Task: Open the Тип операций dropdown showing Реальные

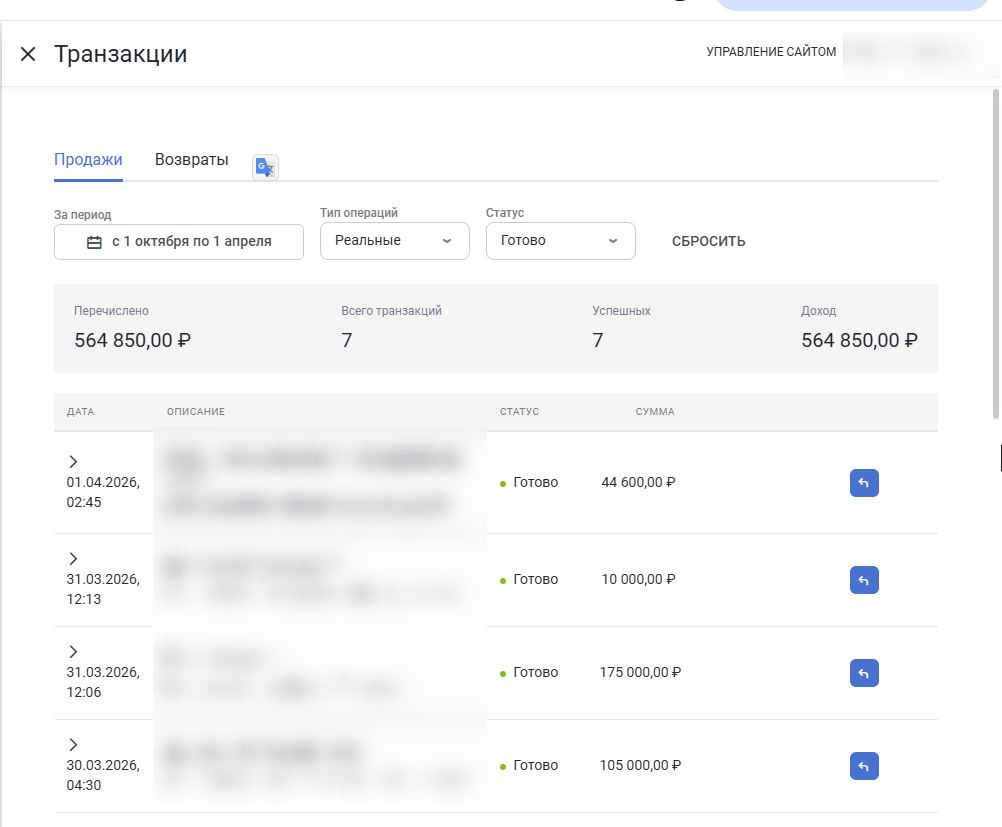Action: tap(394, 241)
